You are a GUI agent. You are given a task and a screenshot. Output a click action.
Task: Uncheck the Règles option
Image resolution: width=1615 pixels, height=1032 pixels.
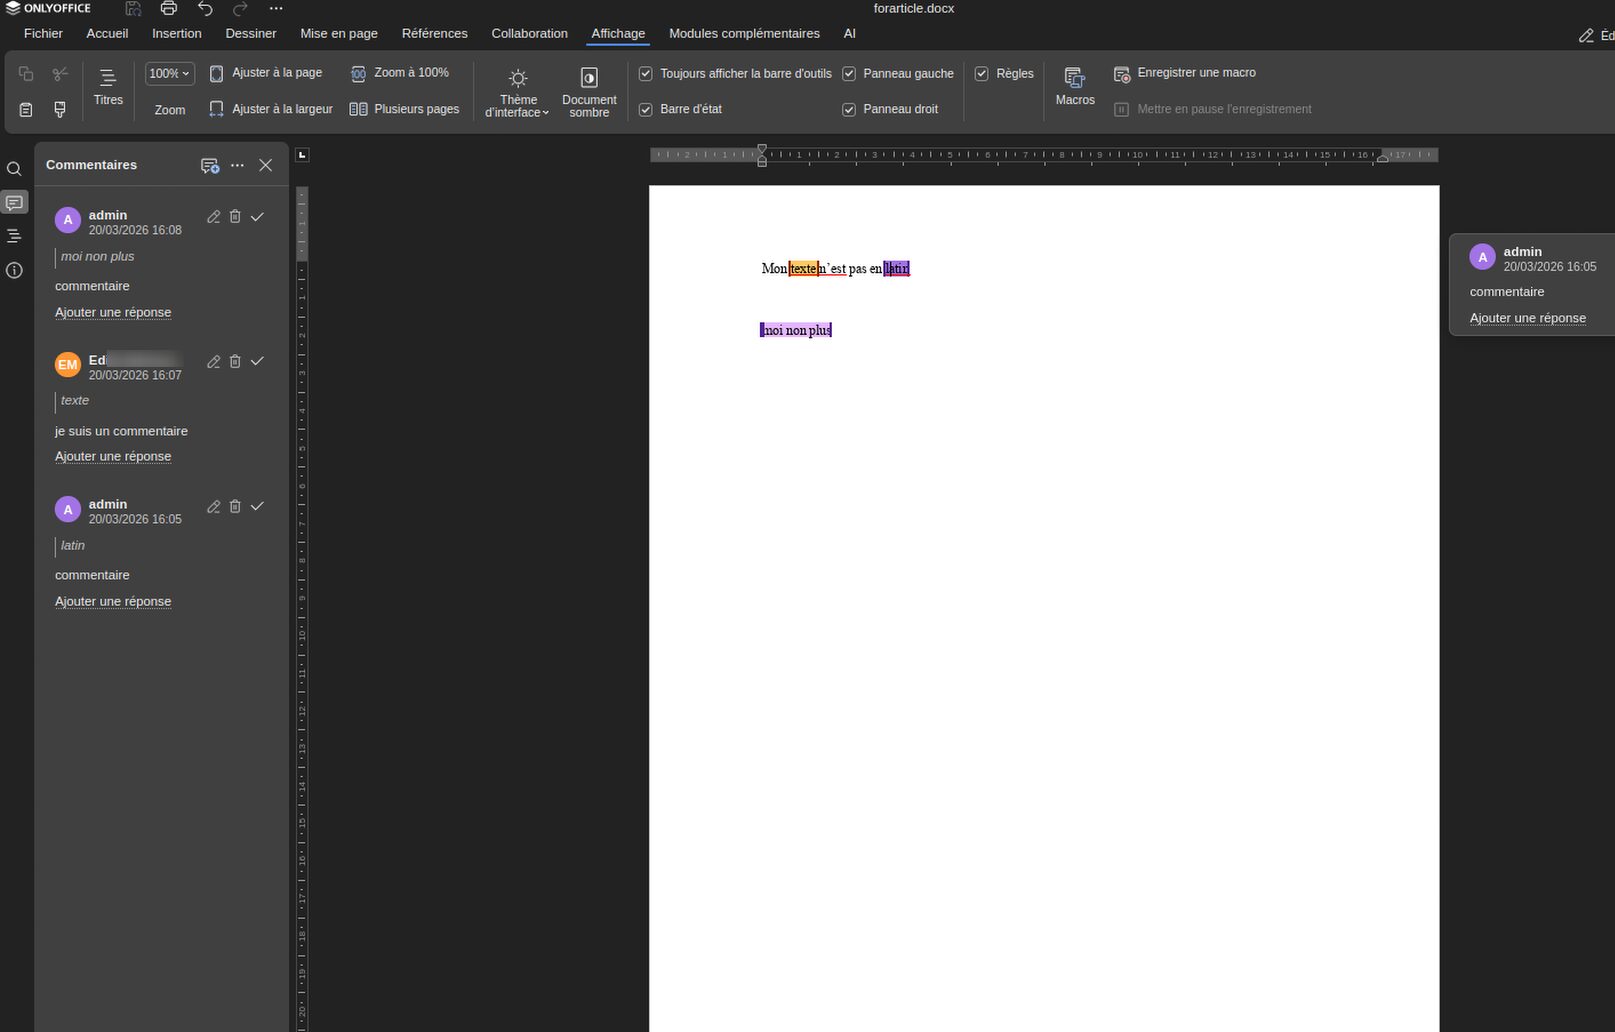981,73
